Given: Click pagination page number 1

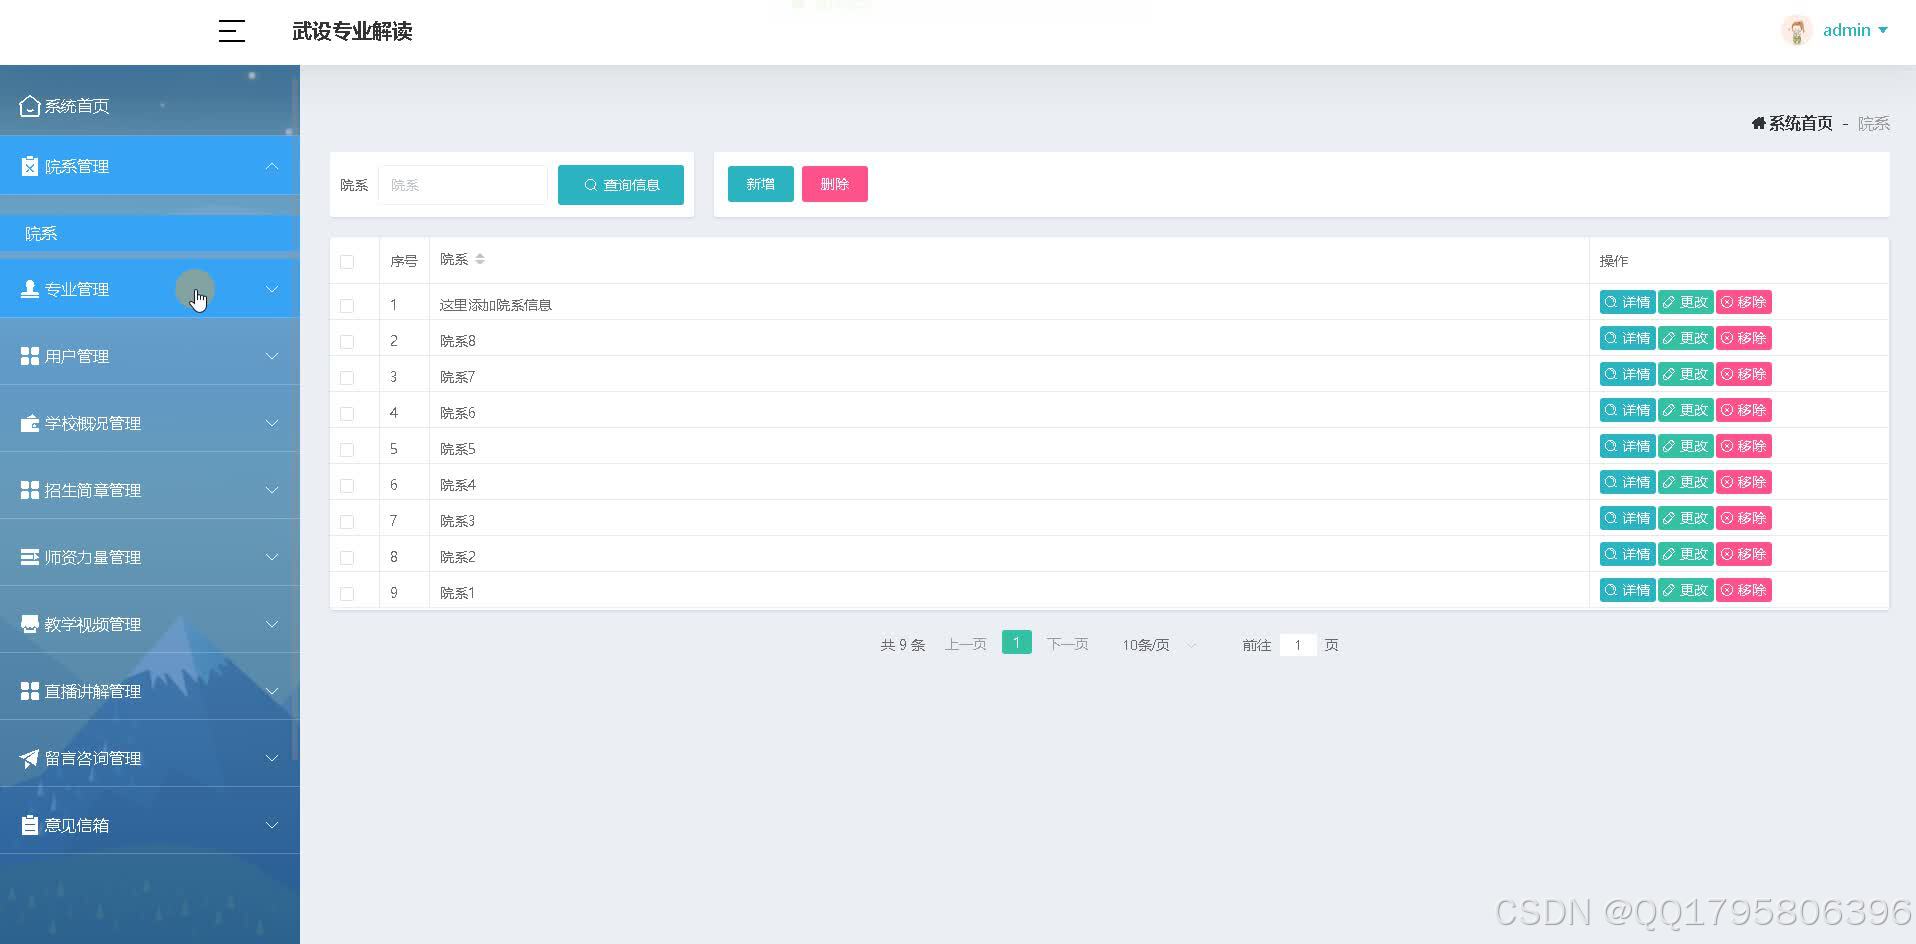Looking at the screenshot, I should coord(1016,643).
